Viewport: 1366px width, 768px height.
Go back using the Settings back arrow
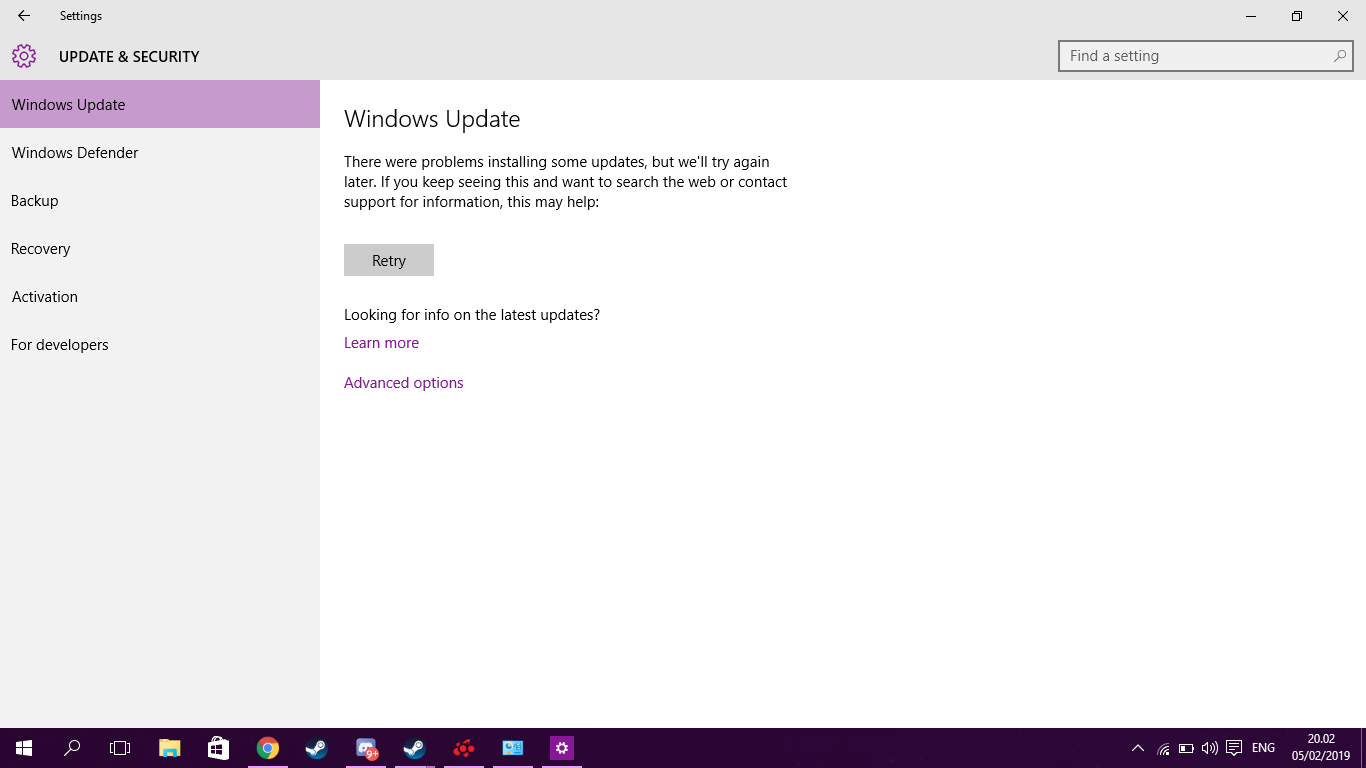click(x=24, y=16)
